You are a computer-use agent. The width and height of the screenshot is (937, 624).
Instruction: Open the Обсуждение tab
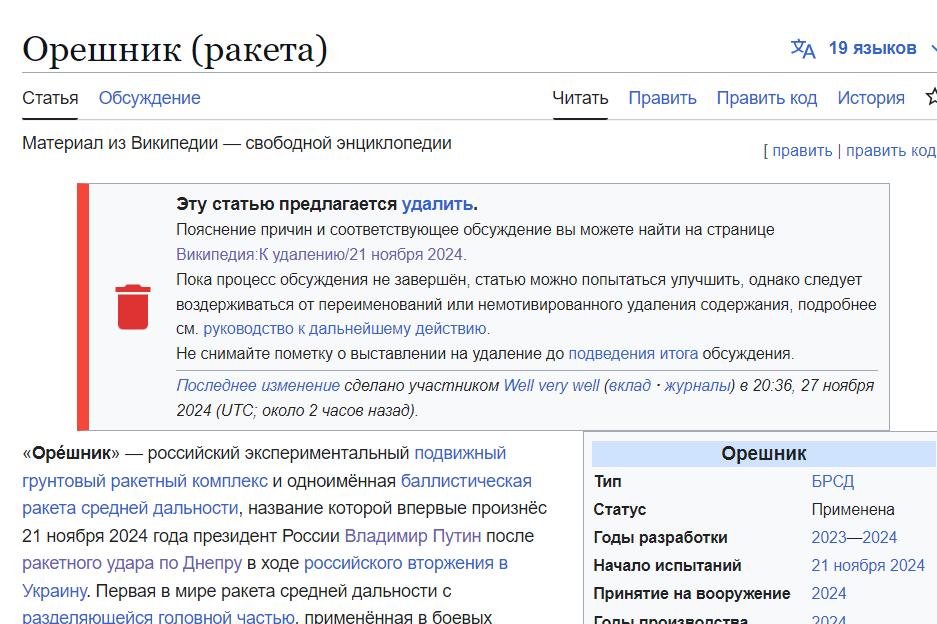(x=149, y=98)
